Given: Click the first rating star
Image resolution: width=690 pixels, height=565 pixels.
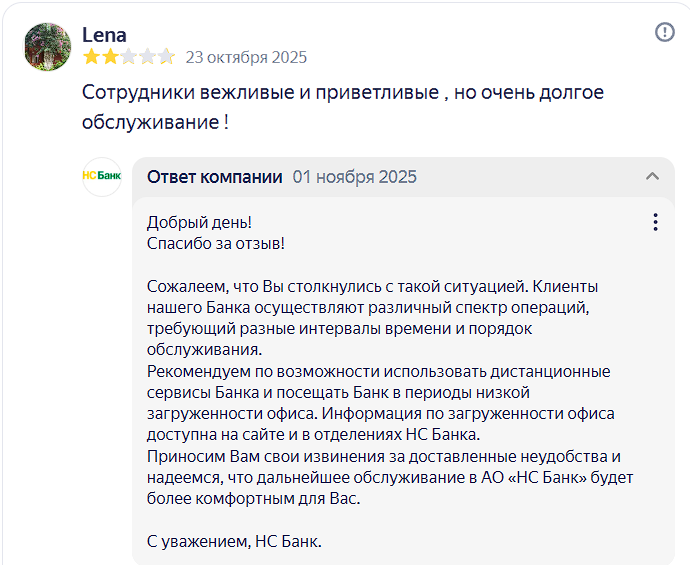Looking at the screenshot, I should pyautogui.click(x=90, y=57).
